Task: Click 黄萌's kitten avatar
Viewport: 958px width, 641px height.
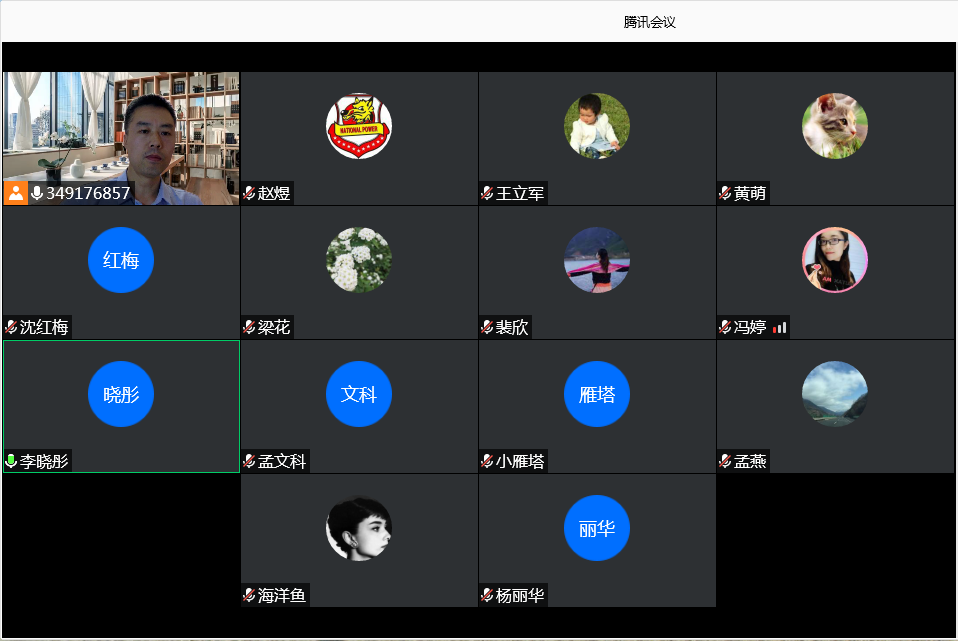Action: [835, 126]
